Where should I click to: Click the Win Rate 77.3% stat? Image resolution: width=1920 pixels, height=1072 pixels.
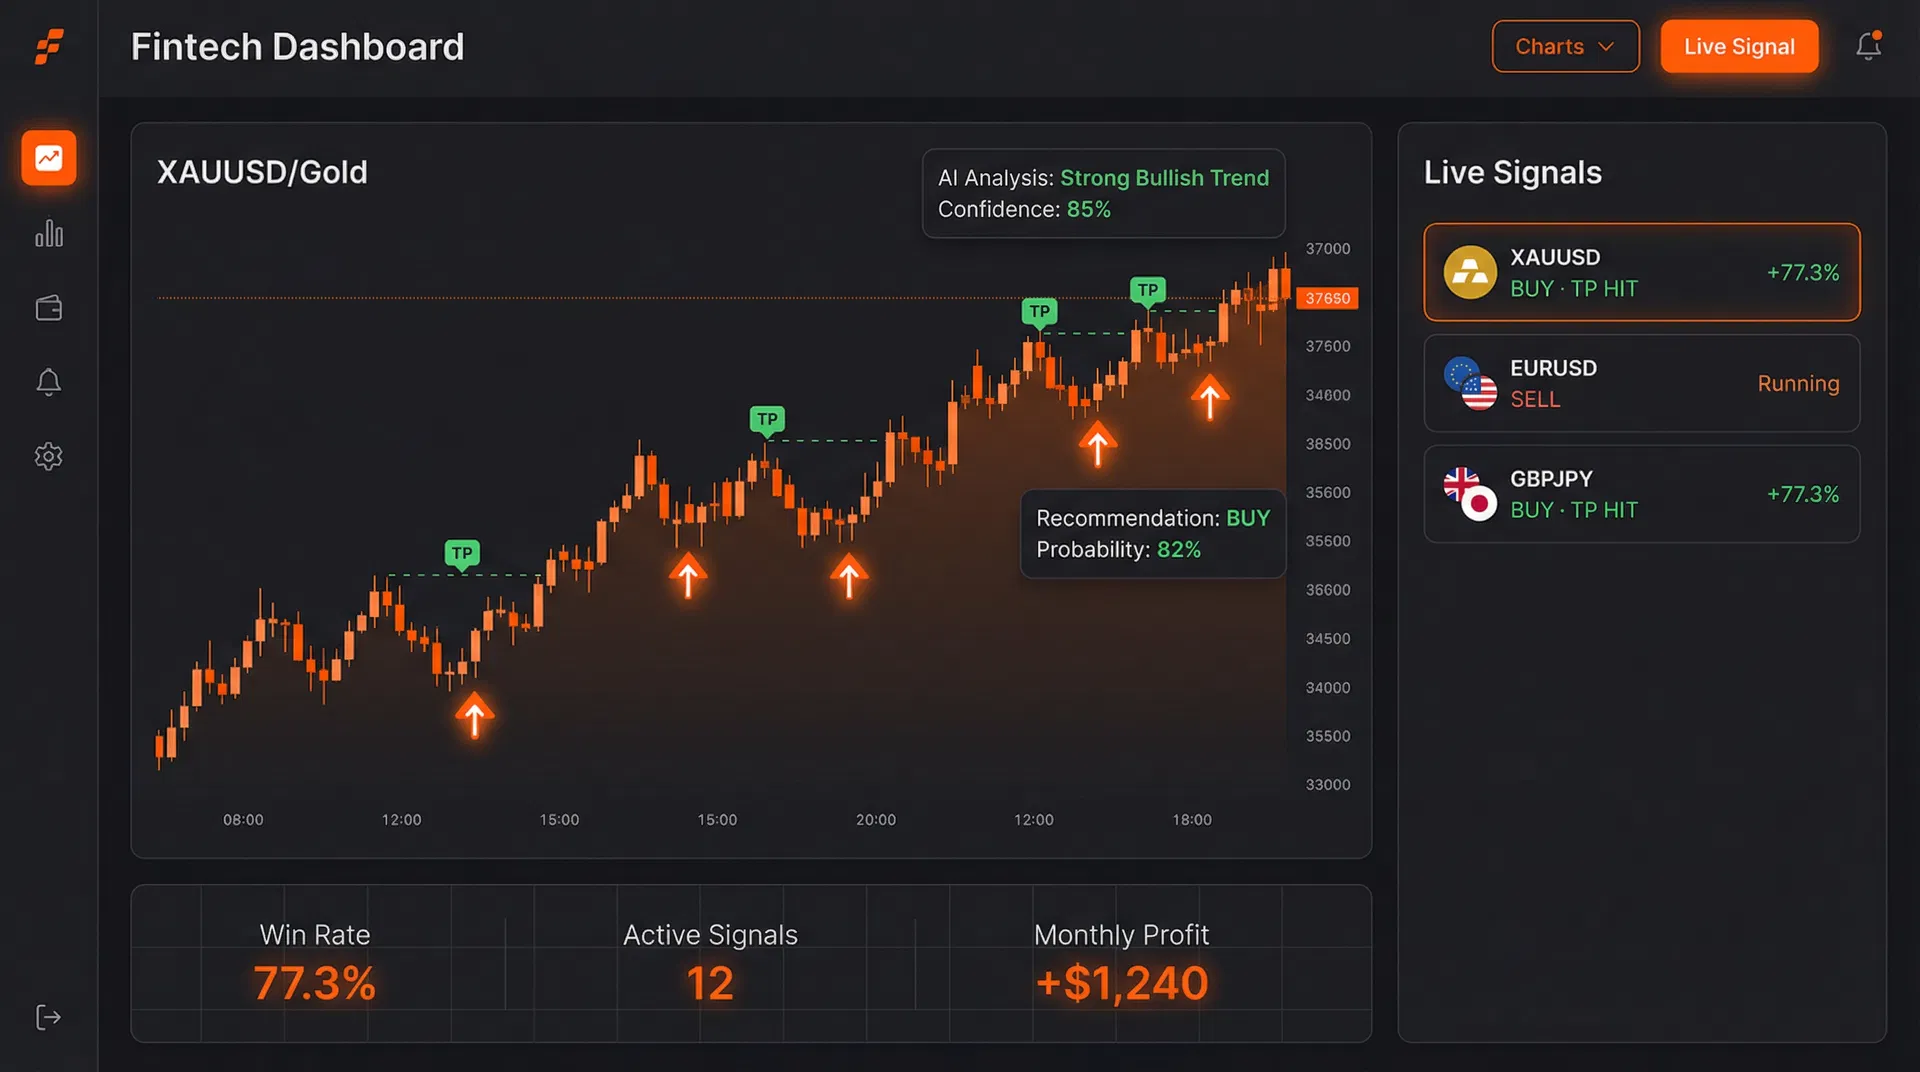pos(315,965)
